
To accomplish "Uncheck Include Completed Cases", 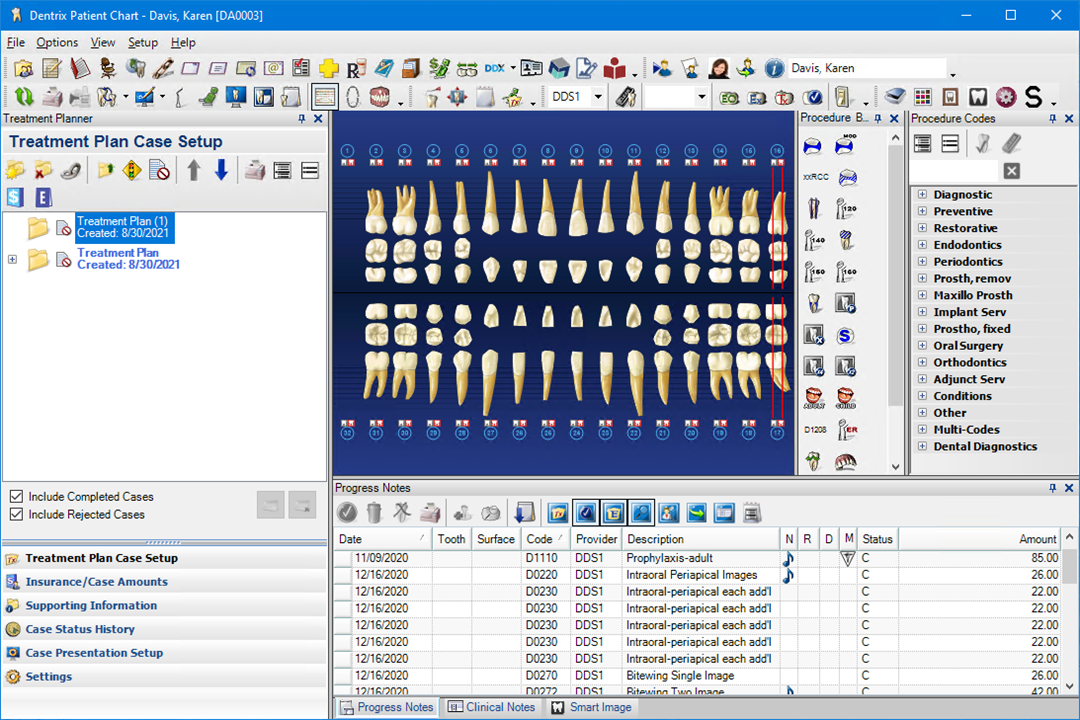I will (16, 497).
